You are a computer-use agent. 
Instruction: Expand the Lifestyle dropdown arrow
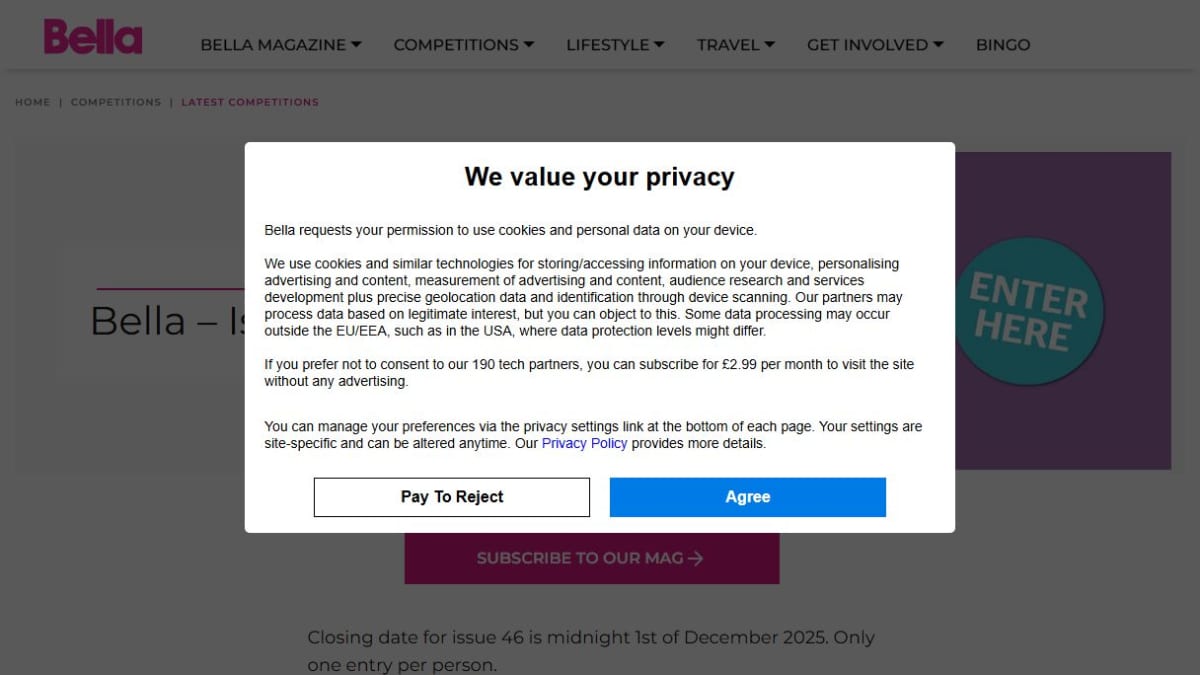point(659,45)
